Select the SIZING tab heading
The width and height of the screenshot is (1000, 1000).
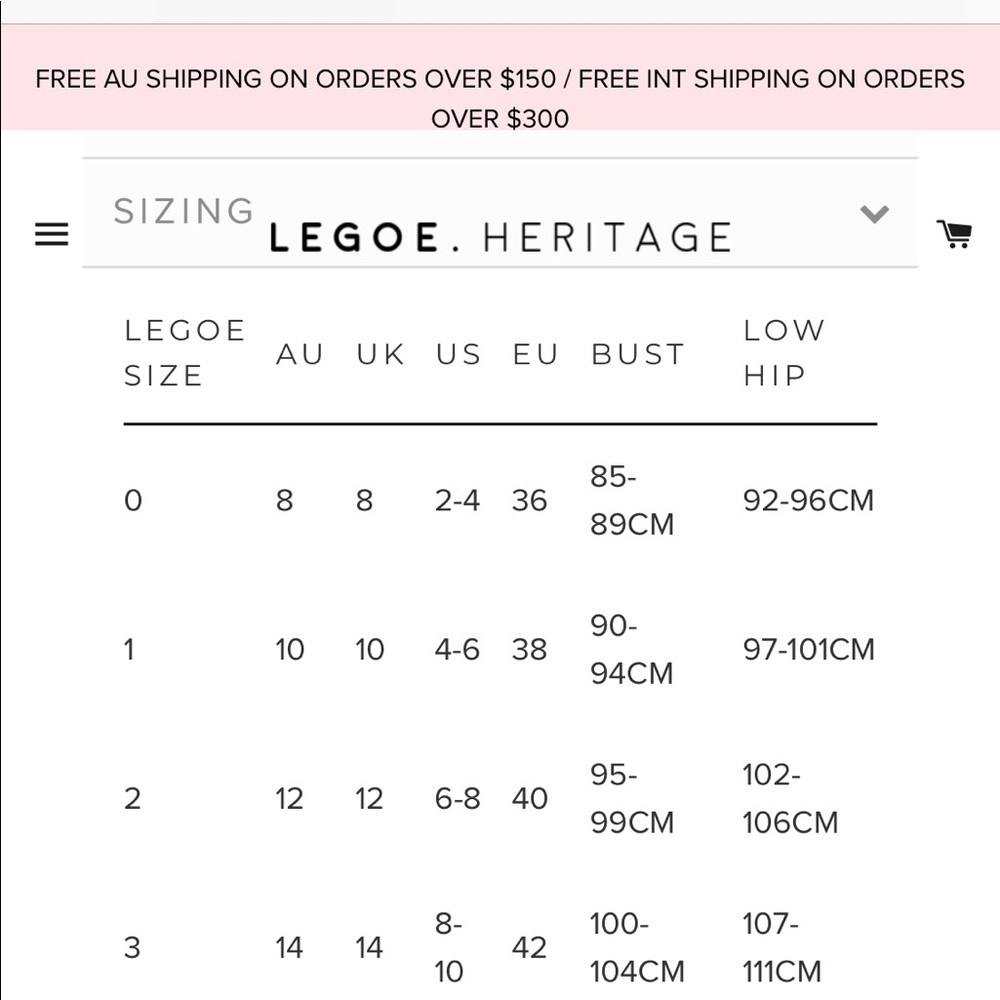[x=183, y=211]
